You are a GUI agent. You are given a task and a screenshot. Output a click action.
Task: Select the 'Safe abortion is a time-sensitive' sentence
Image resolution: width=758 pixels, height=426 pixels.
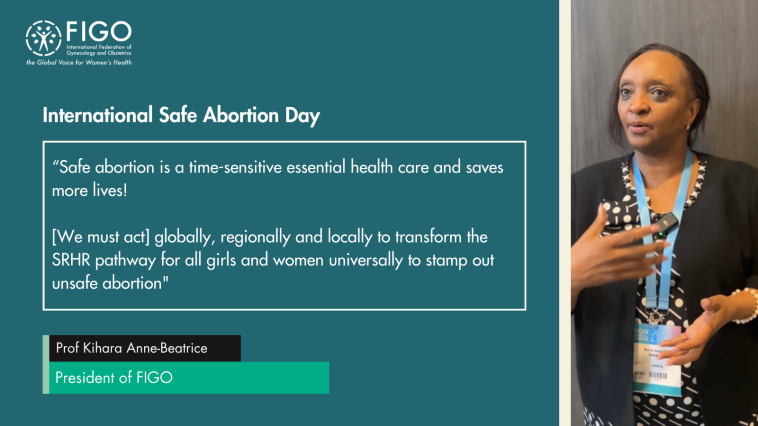pos(277,178)
